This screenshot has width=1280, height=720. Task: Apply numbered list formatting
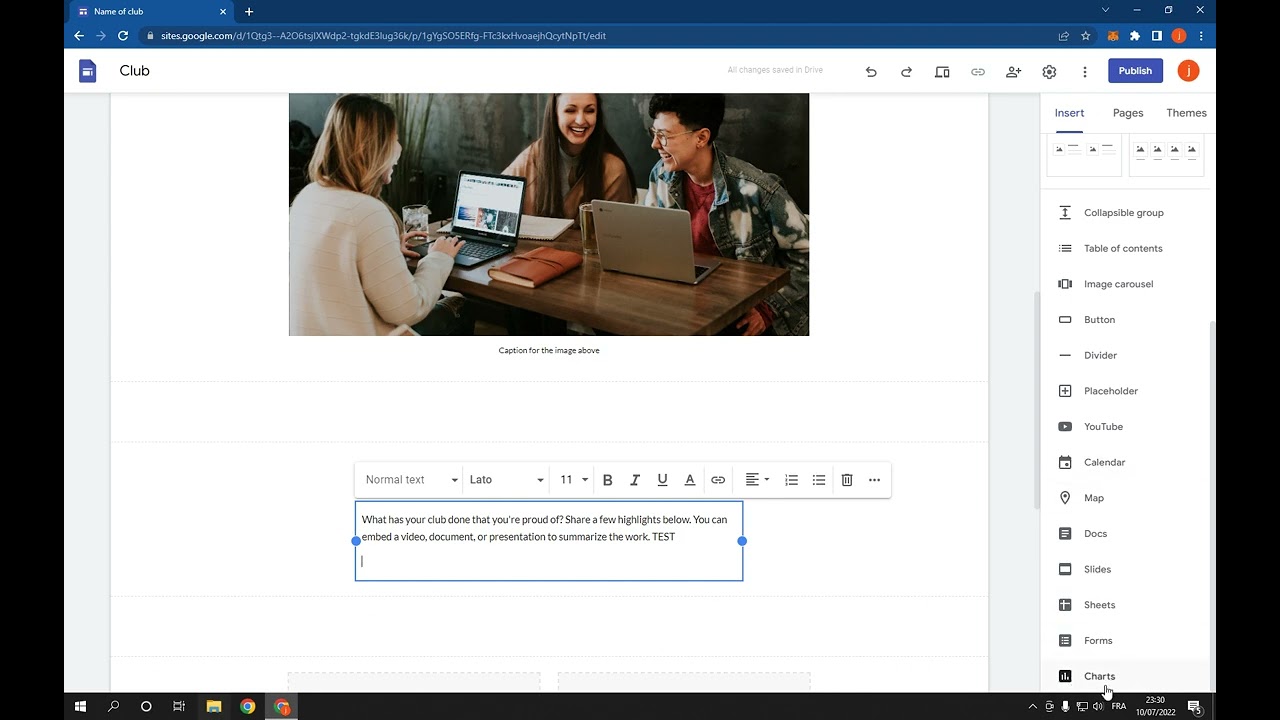pos(791,480)
